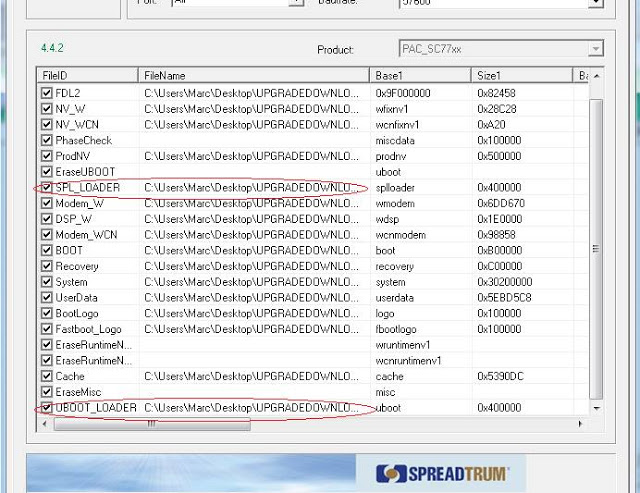Click size value 0x6DD670
The image size is (640, 493).
[x=501, y=203]
